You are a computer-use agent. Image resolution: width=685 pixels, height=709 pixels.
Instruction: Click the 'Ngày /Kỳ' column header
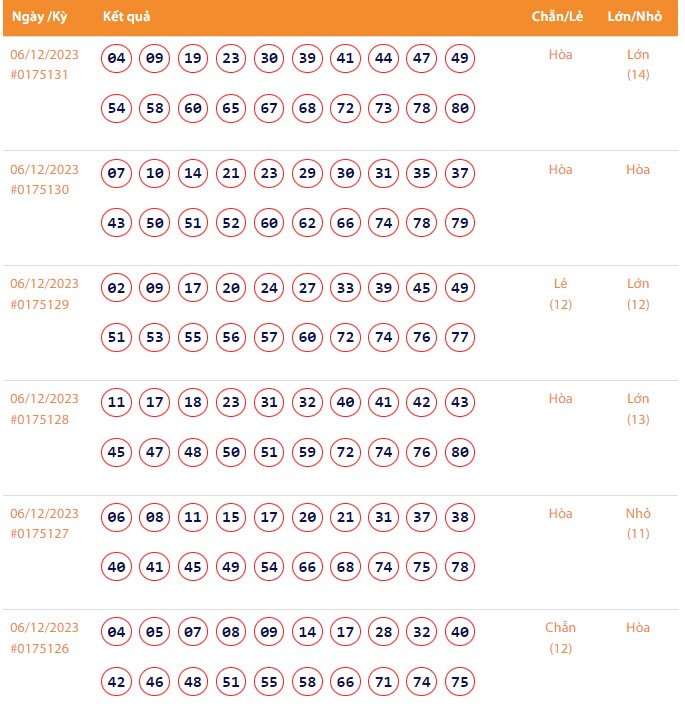(x=40, y=18)
